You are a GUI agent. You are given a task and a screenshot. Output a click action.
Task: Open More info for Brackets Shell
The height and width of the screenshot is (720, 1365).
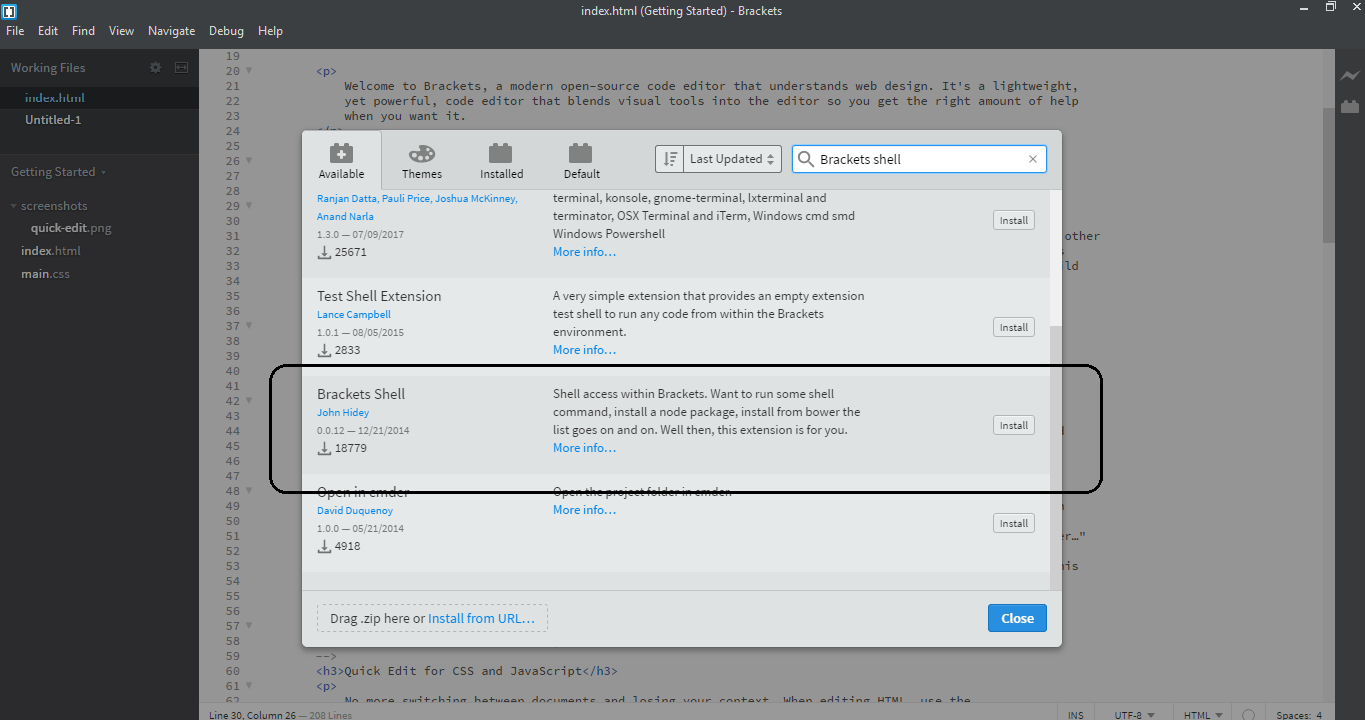[584, 448]
